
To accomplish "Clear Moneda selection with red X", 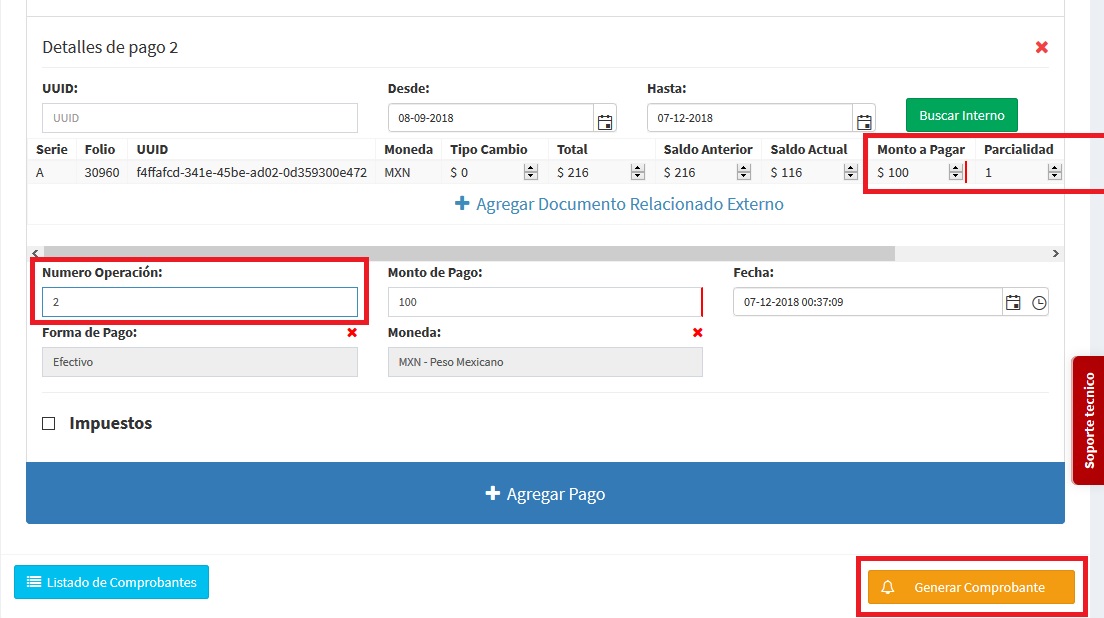I will [697, 333].
